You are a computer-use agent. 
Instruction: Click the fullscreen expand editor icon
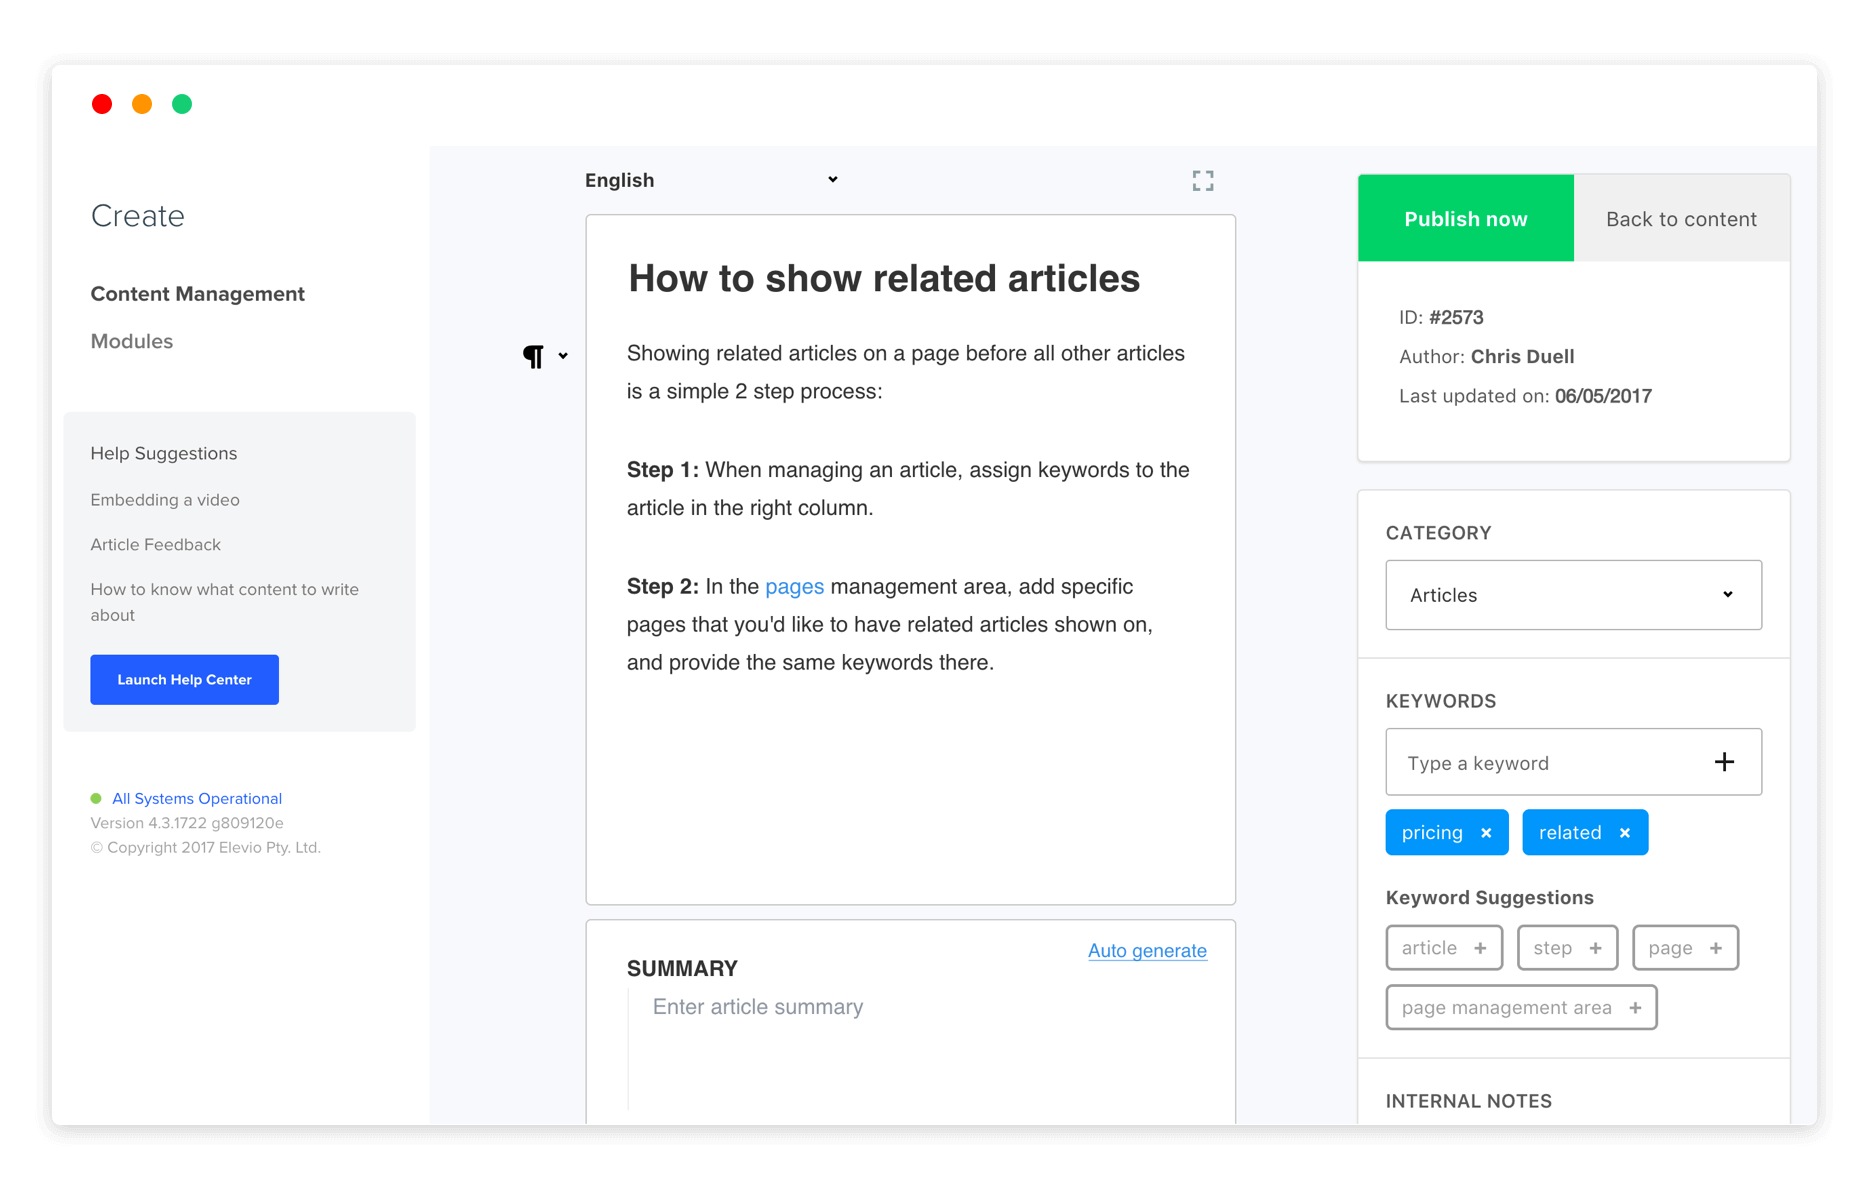pos(1203,181)
